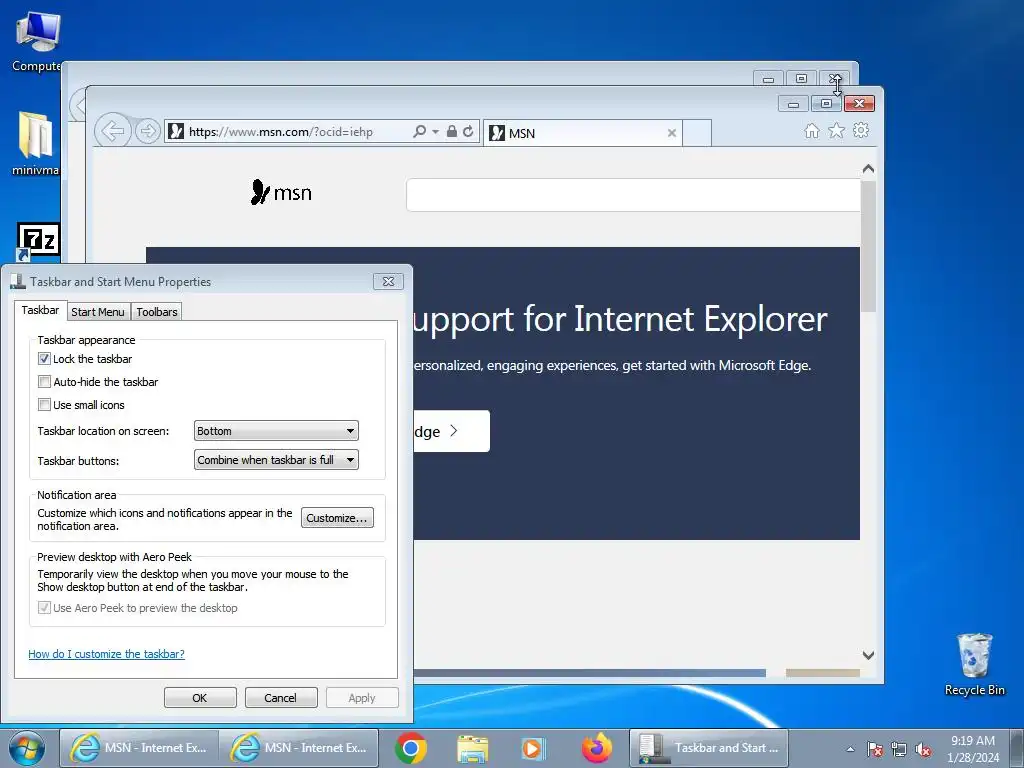
Task: Open the network tray icon
Action: 899,749
